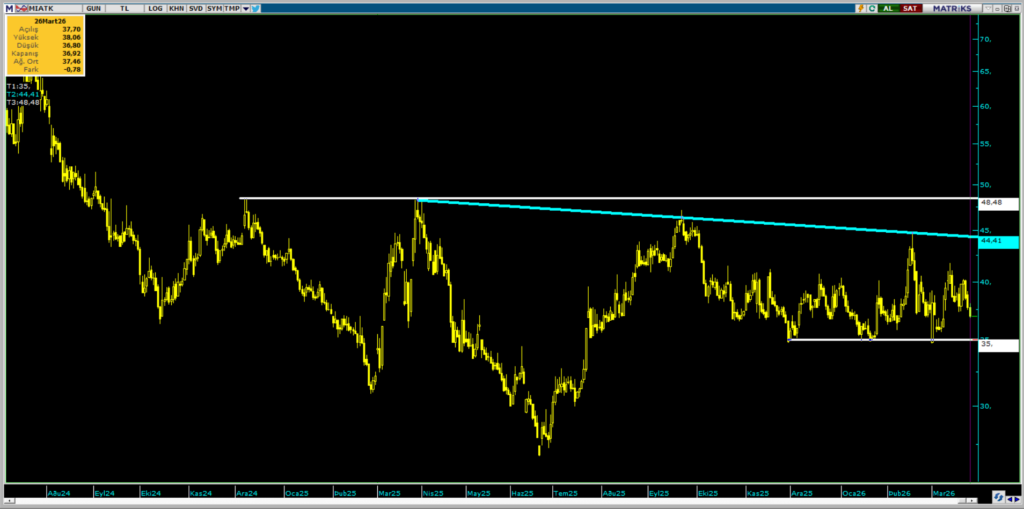Click the T2:44,41 indicator label
The height and width of the screenshot is (509, 1024).
tap(24, 94)
